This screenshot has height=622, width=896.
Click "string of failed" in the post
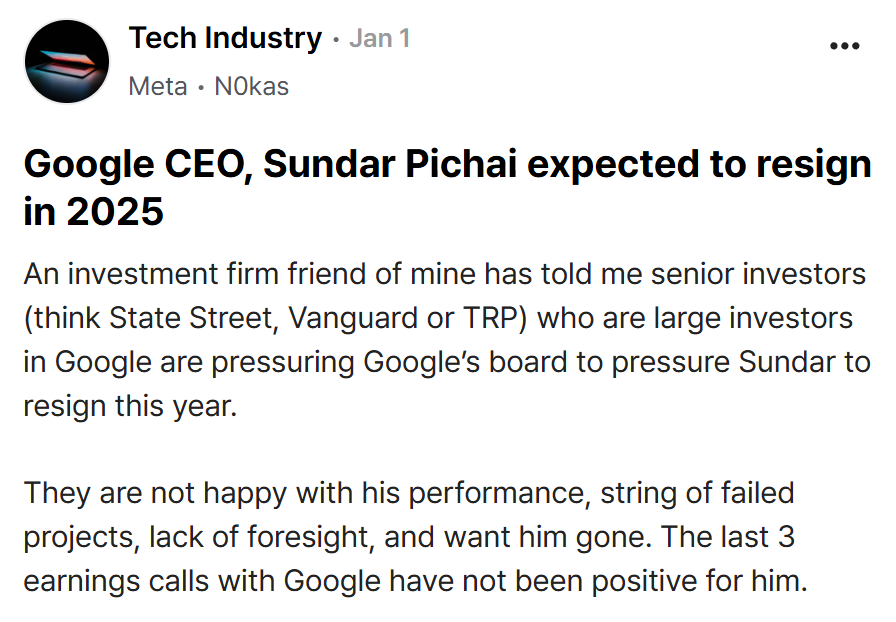(697, 493)
